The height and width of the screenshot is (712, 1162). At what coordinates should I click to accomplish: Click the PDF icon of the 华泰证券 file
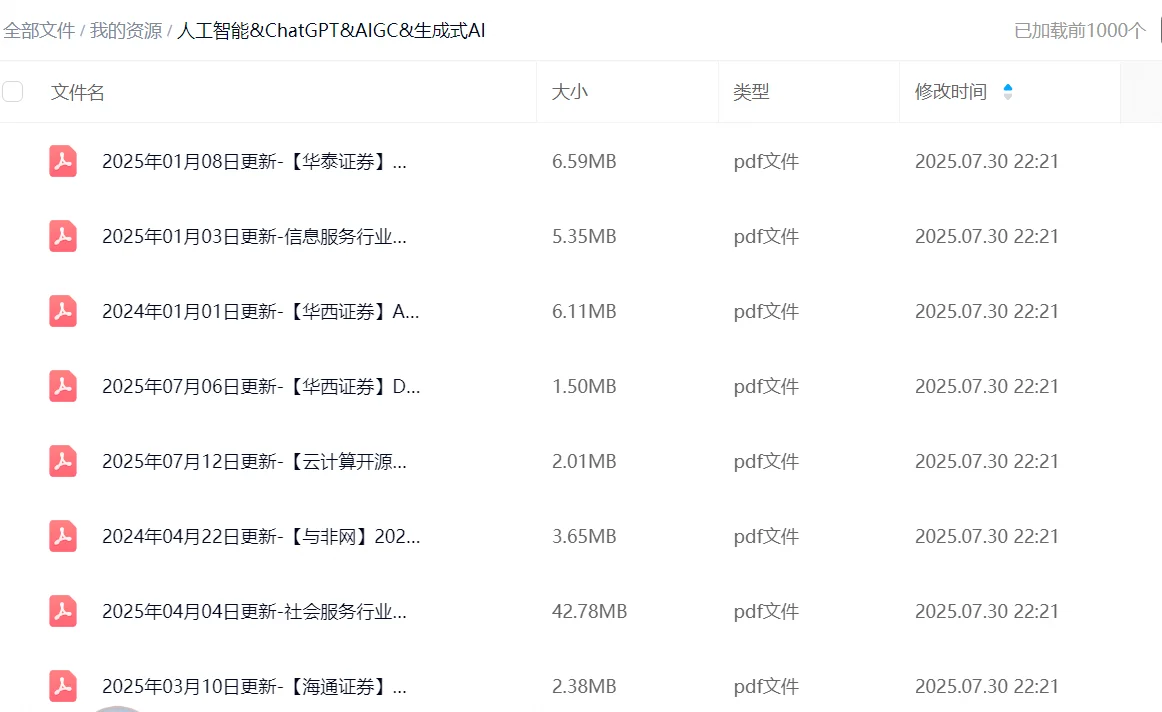pos(62,161)
